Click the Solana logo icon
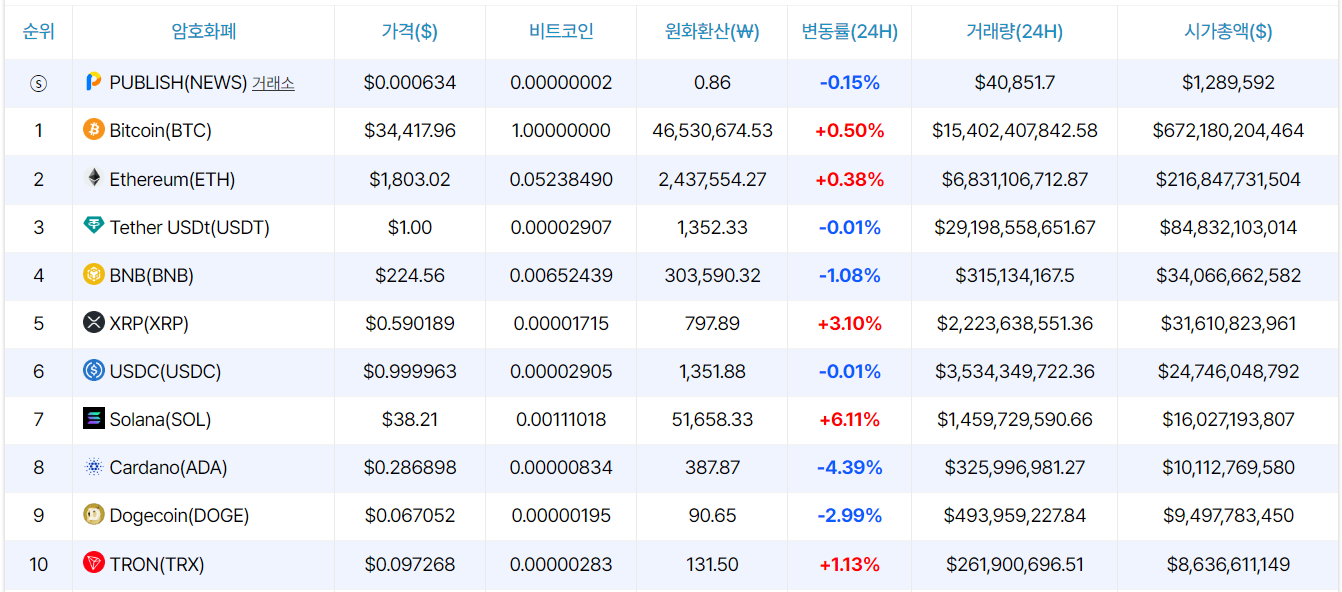This screenshot has height=592, width=1342. [x=93, y=419]
